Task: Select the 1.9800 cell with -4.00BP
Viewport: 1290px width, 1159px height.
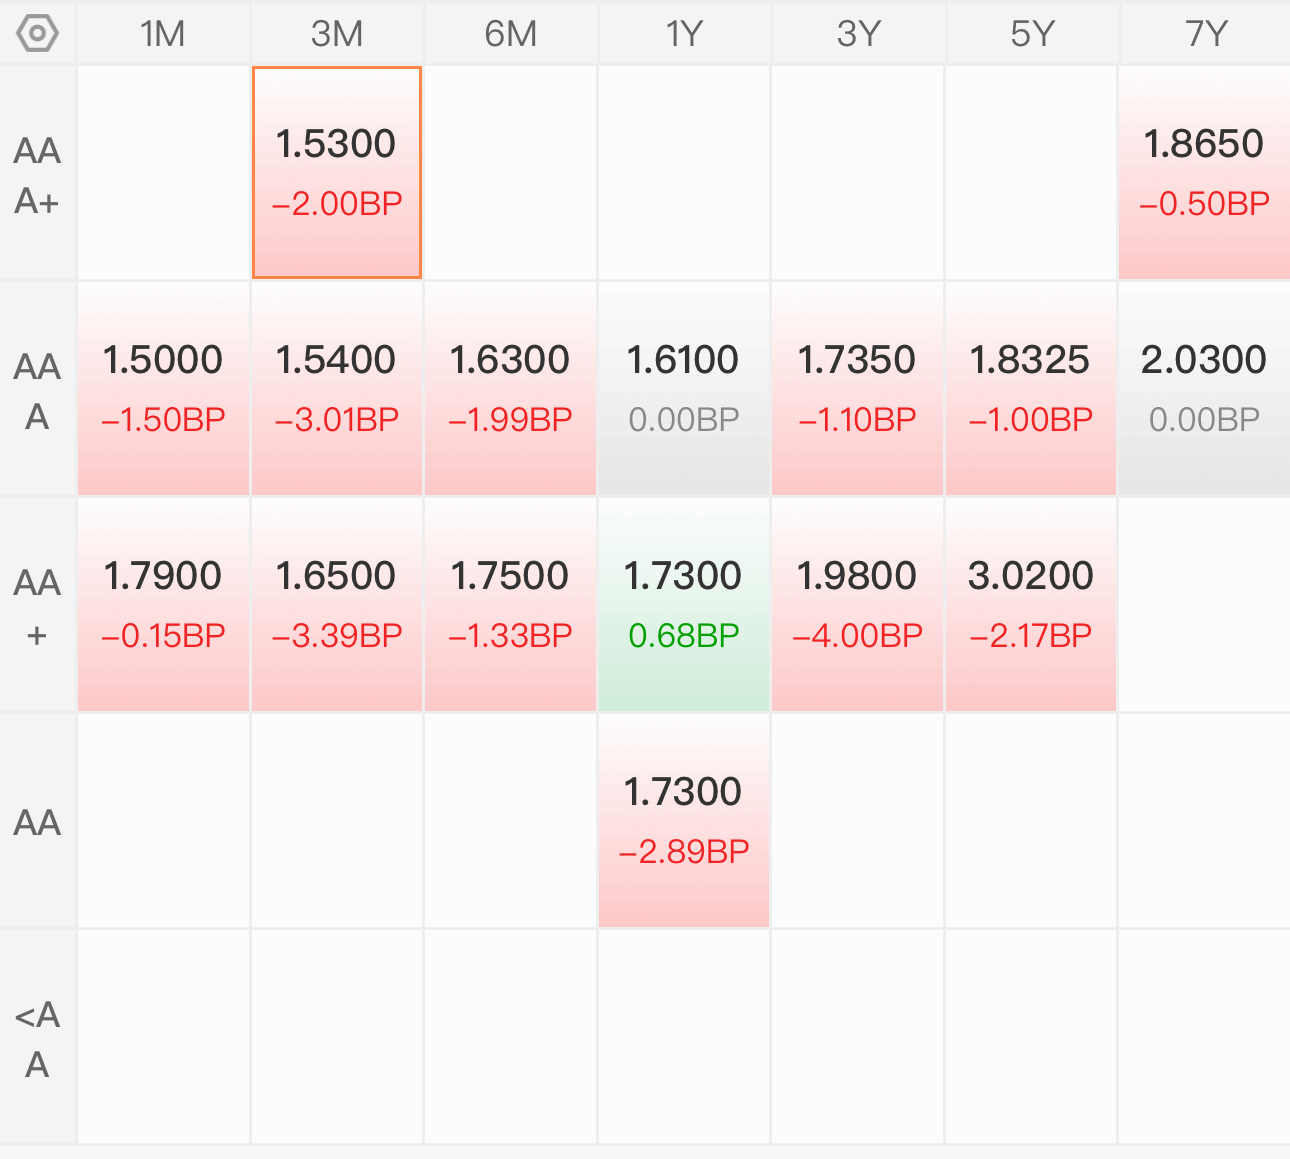Action: pyautogui.click(x=857, y=605)
